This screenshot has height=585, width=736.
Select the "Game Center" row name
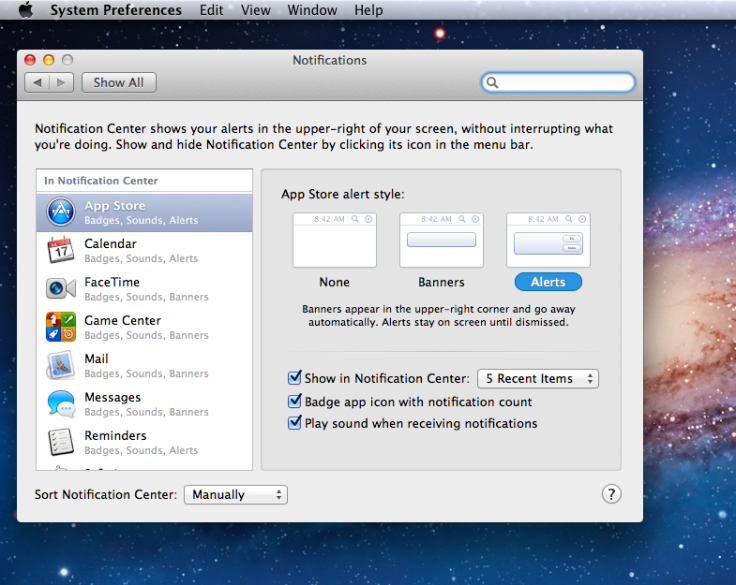123,321
